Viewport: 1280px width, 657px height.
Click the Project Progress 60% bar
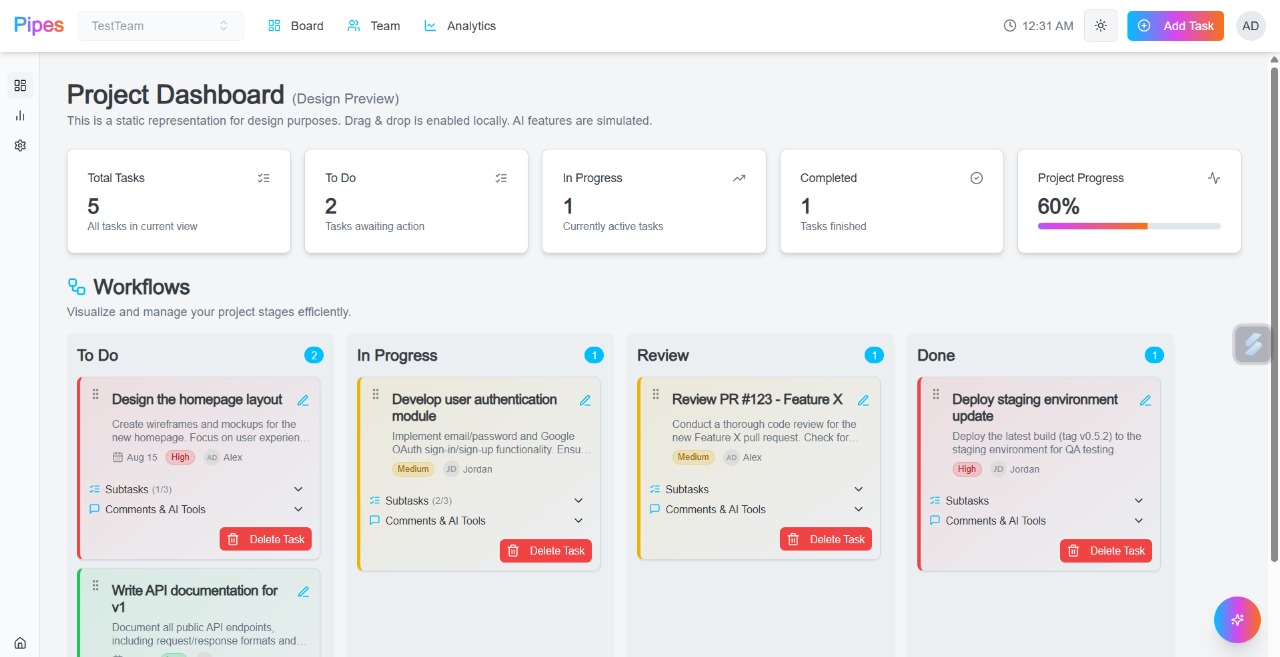1129,226
